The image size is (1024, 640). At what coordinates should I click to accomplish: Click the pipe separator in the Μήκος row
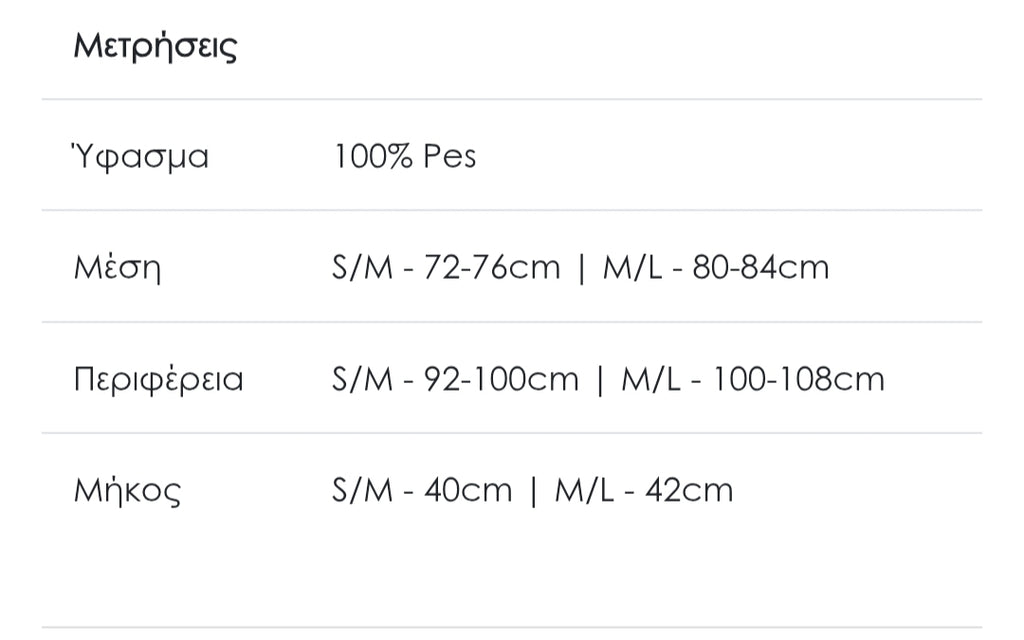(x=534, y=492)
